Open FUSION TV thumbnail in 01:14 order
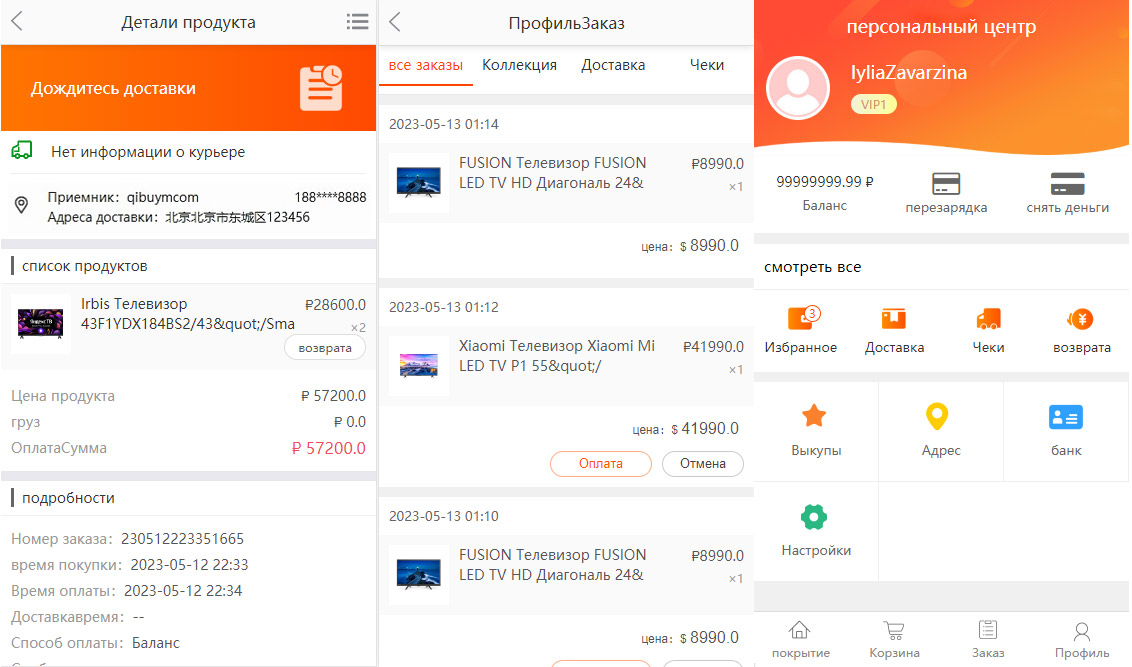The image size is (1132, 667). click(x=419, y=182)
